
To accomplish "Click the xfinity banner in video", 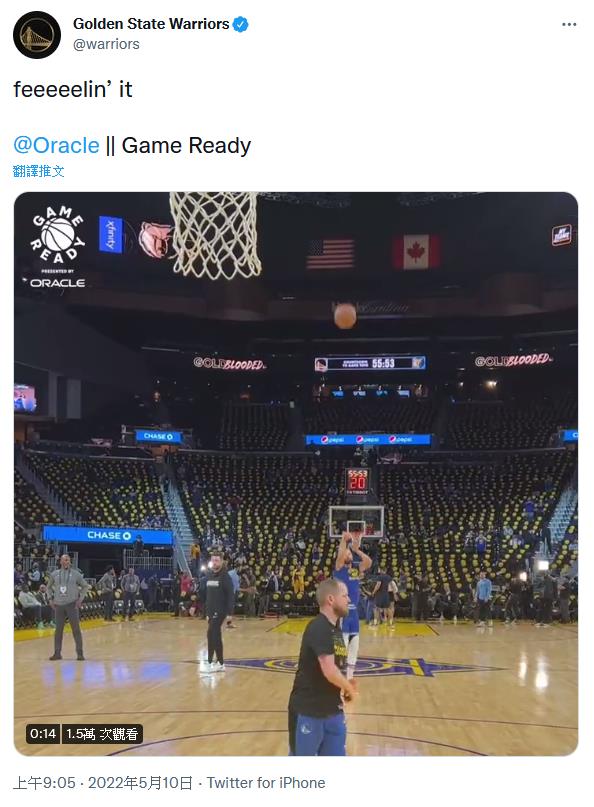I will [111, 235].
